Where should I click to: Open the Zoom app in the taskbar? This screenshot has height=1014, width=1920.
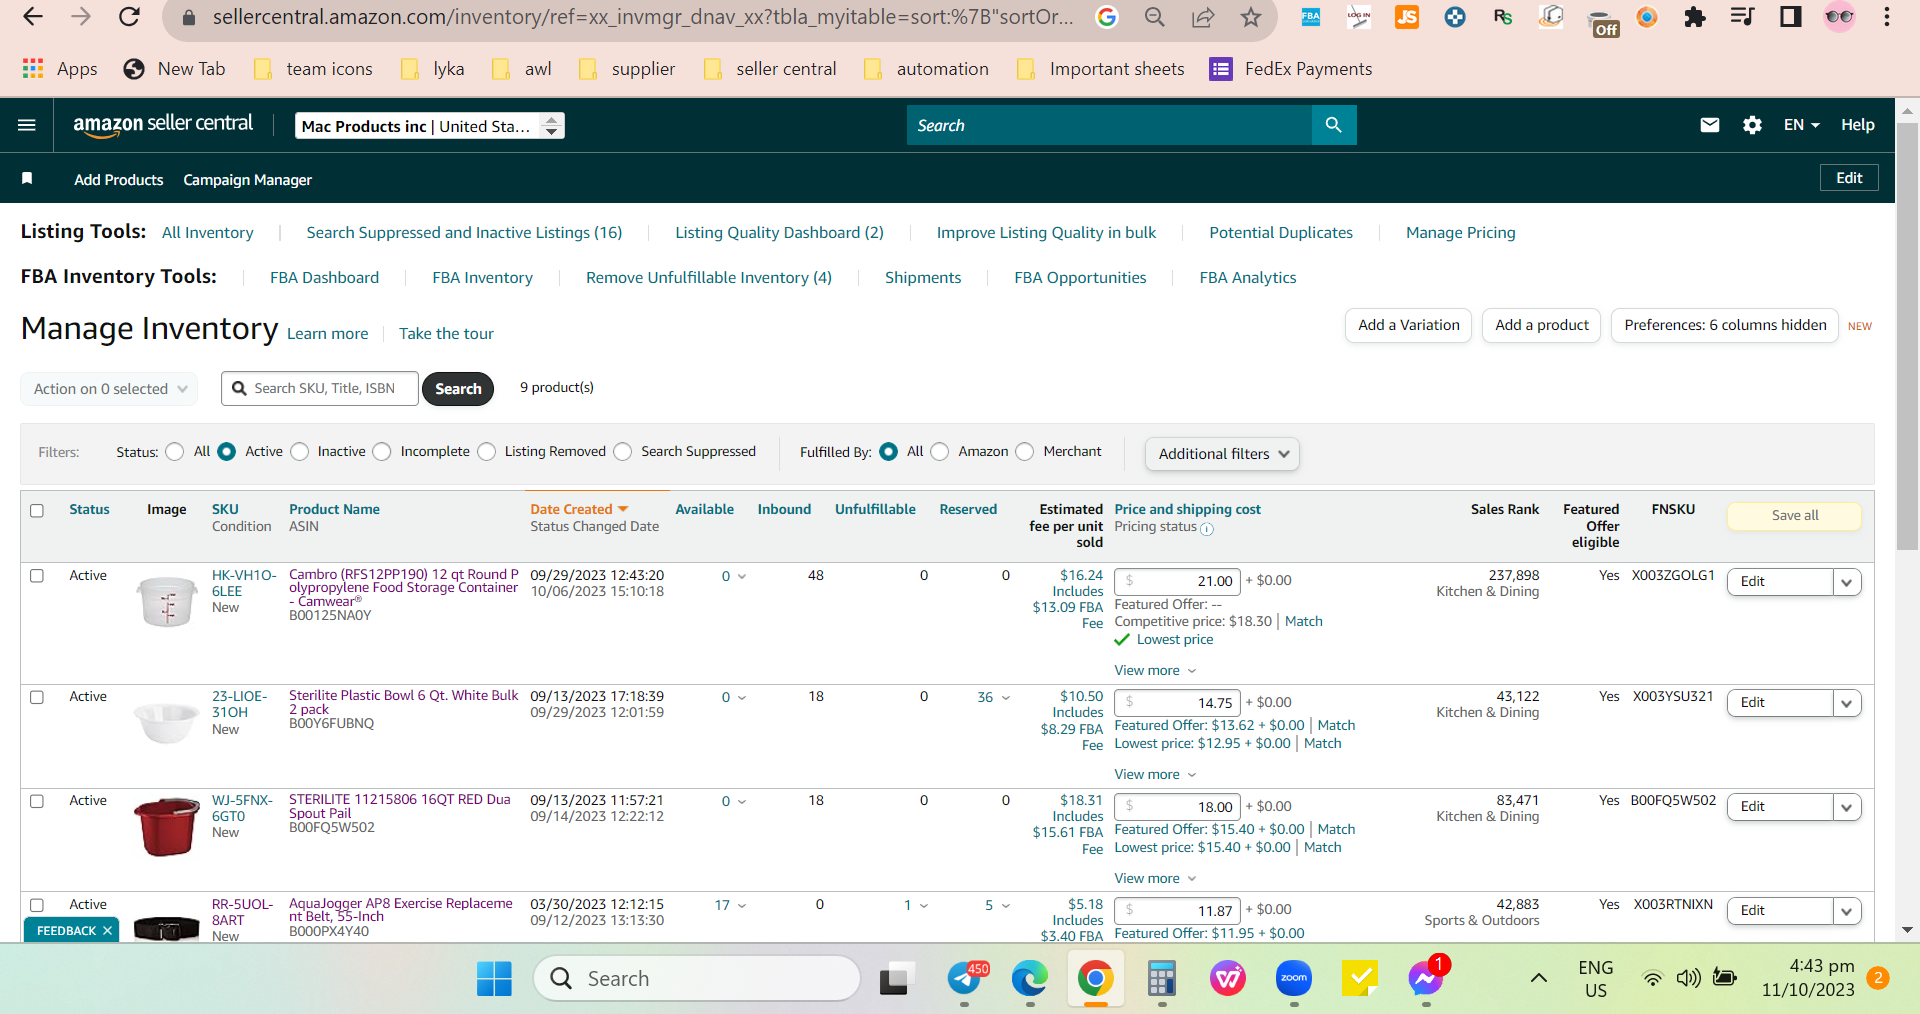pos(1294,978)
